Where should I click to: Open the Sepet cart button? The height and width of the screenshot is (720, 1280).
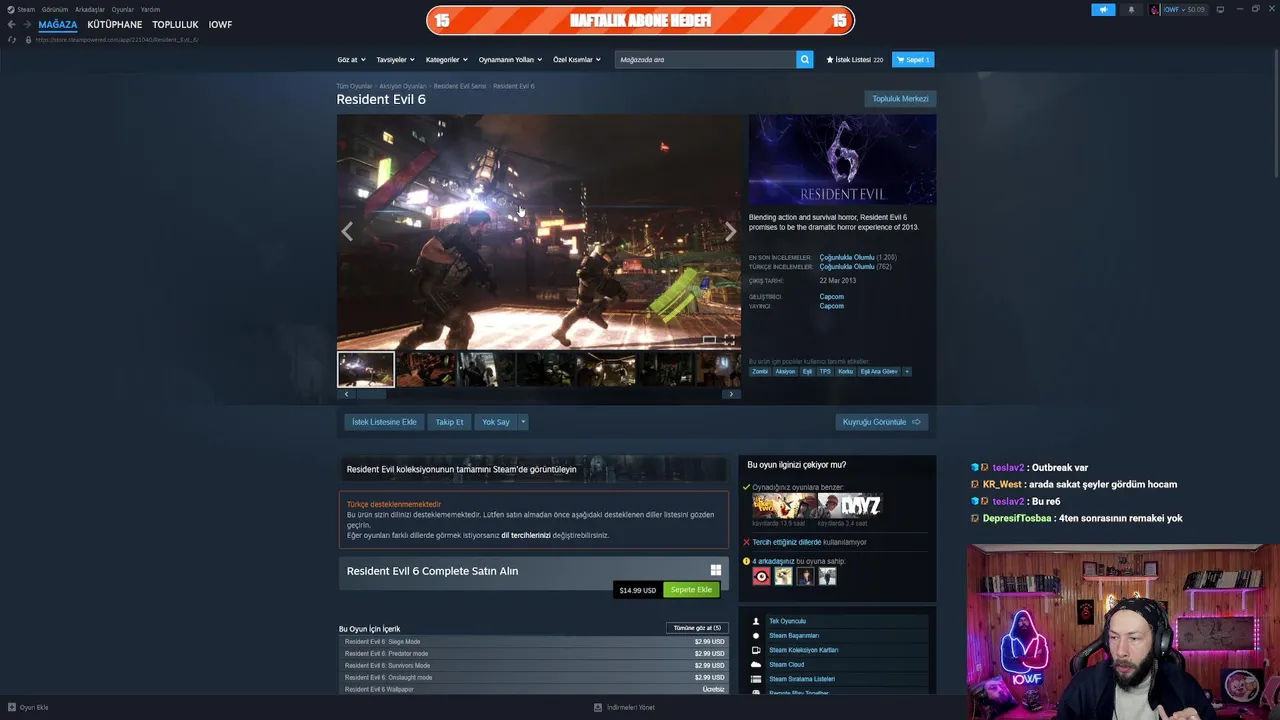point(913,60)
